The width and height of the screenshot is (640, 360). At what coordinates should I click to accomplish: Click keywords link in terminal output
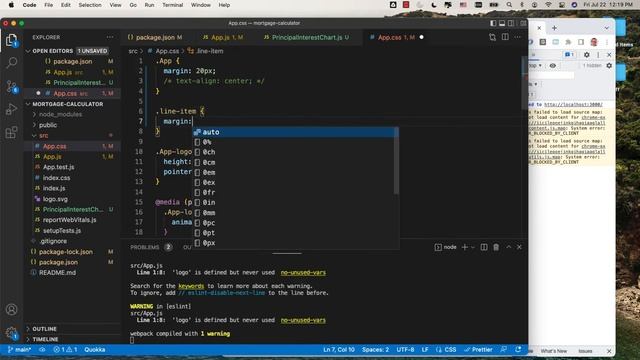coord(191,286)
